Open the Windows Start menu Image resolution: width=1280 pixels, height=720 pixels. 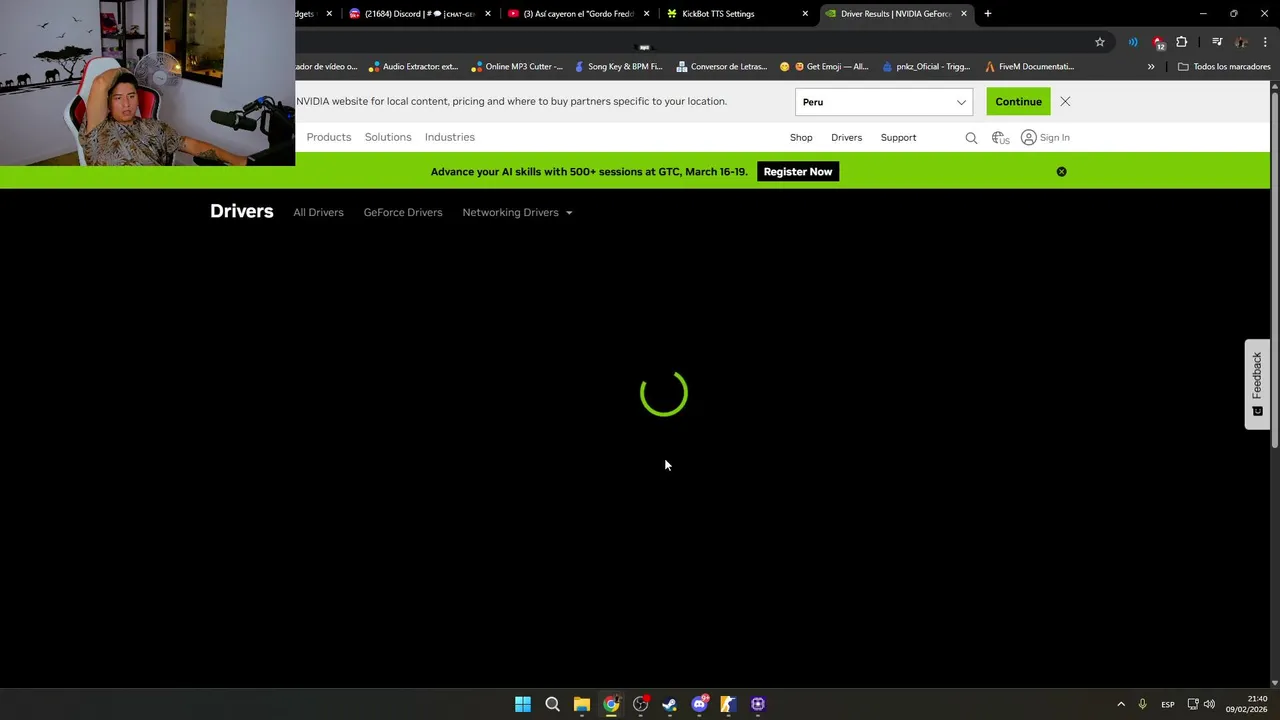tap(523, 704)
